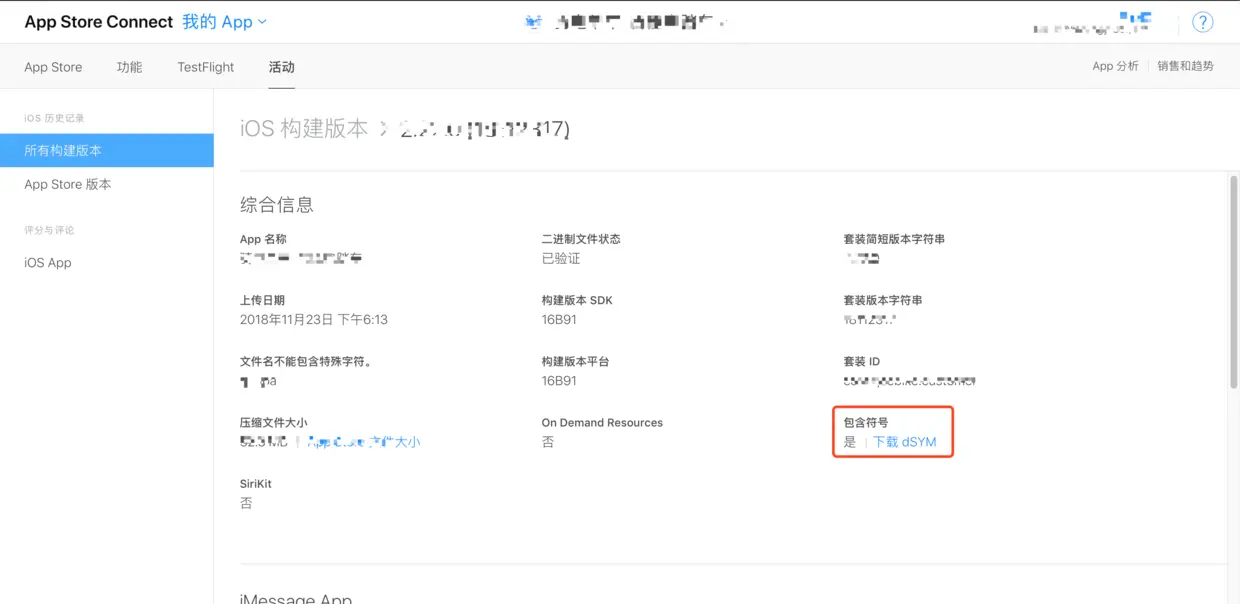
Task: Open iOS App under ratings section
Action: [x=48, y=263]
